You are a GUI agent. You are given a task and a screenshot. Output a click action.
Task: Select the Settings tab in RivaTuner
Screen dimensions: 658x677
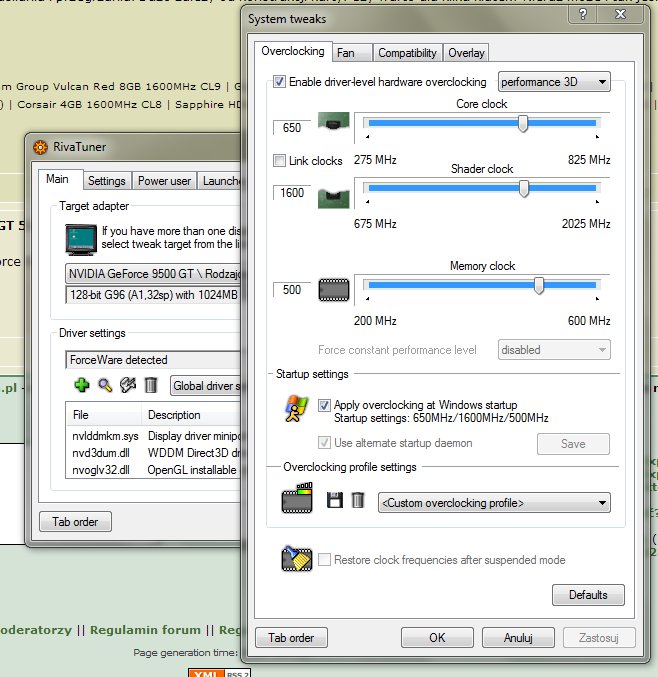coord(107,180)
